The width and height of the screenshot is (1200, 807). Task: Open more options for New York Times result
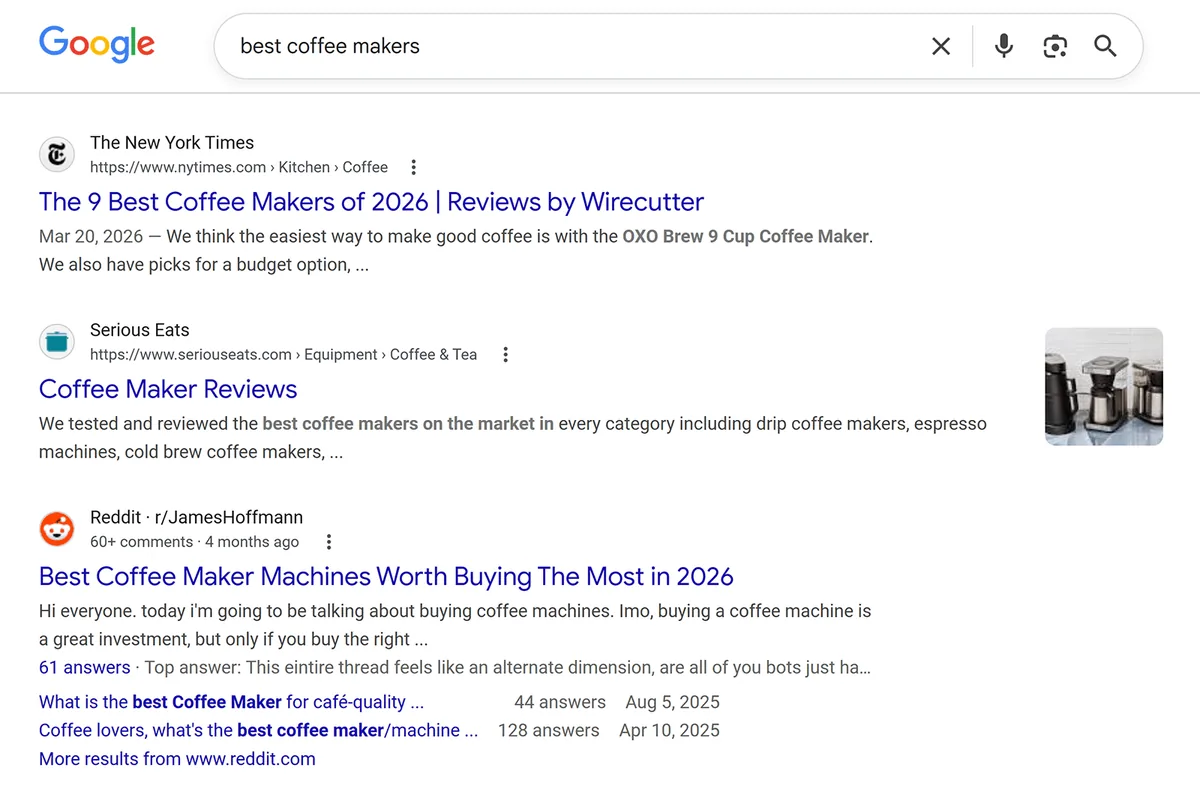[414, 167]
